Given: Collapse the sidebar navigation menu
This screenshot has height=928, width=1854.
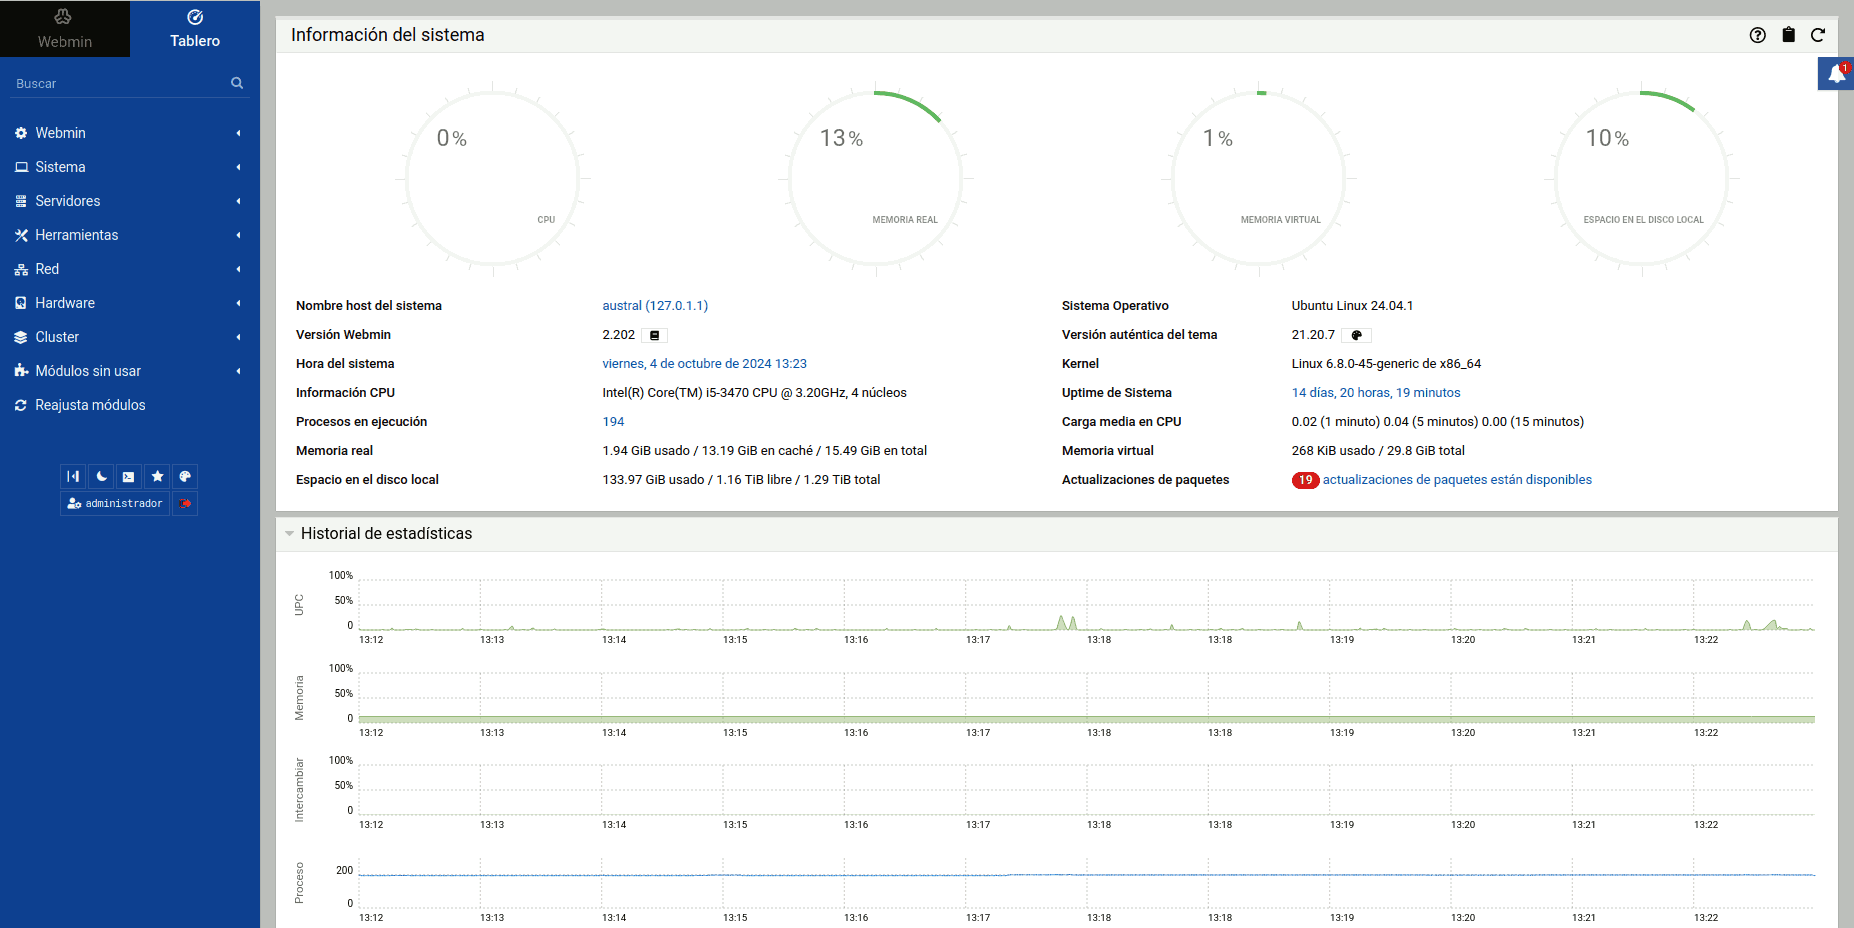Looking at the screenshot, I should 73,477.
